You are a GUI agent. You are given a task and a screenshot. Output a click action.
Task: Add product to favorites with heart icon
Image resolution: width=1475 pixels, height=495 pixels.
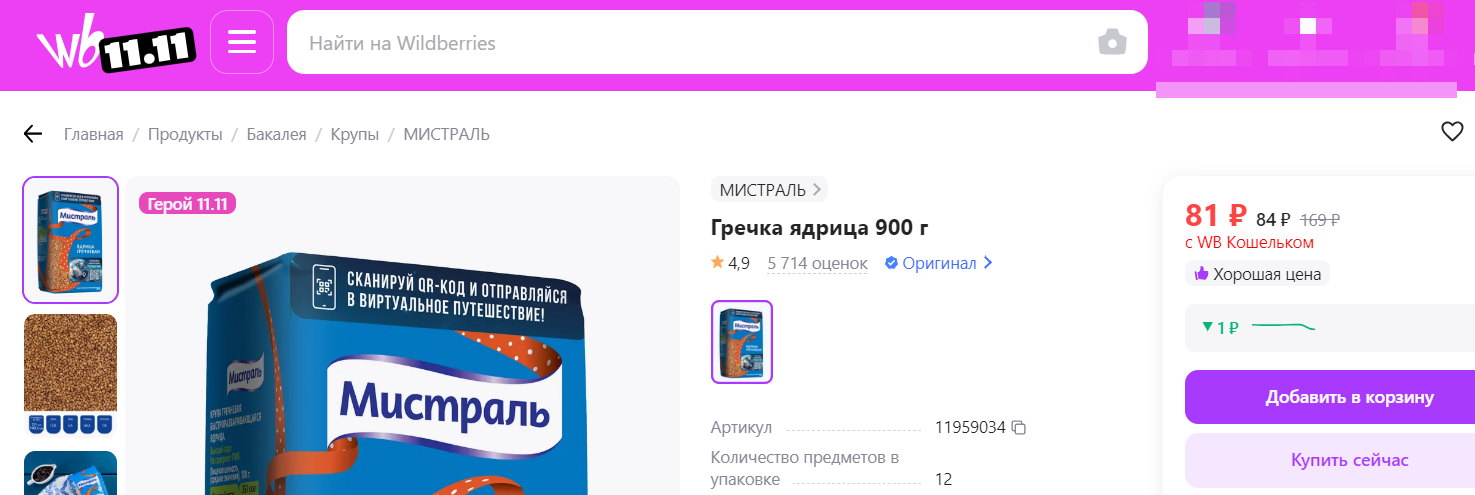click(1452, 131)
